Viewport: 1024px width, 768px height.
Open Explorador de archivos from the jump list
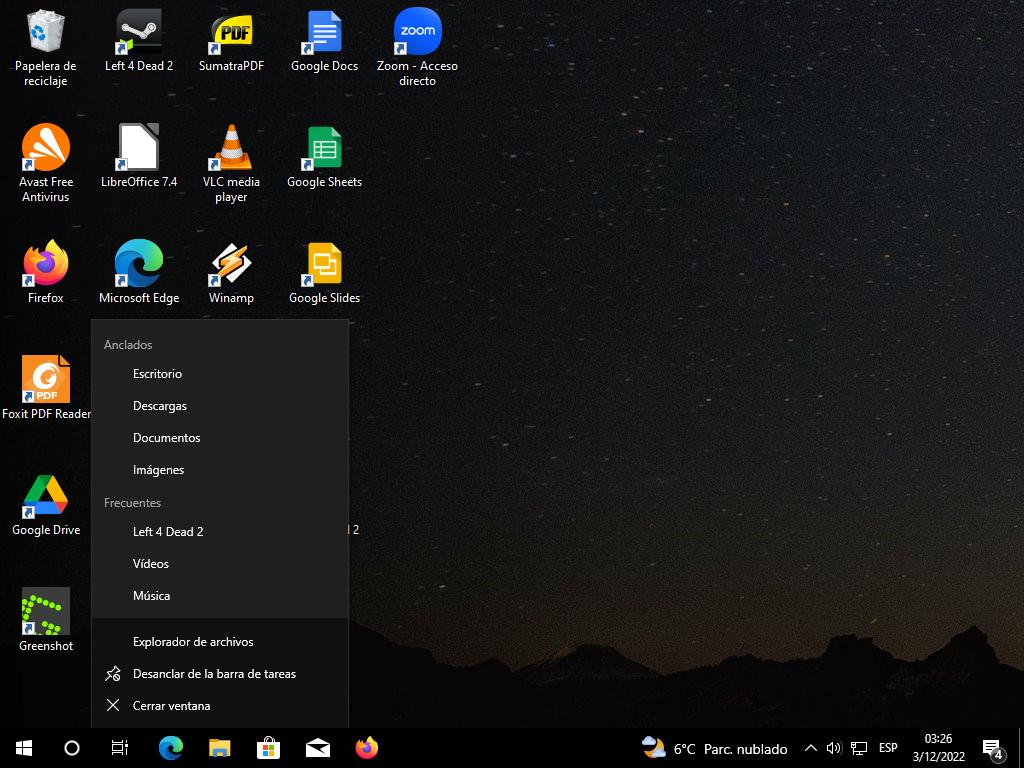[x=193, y=642]
